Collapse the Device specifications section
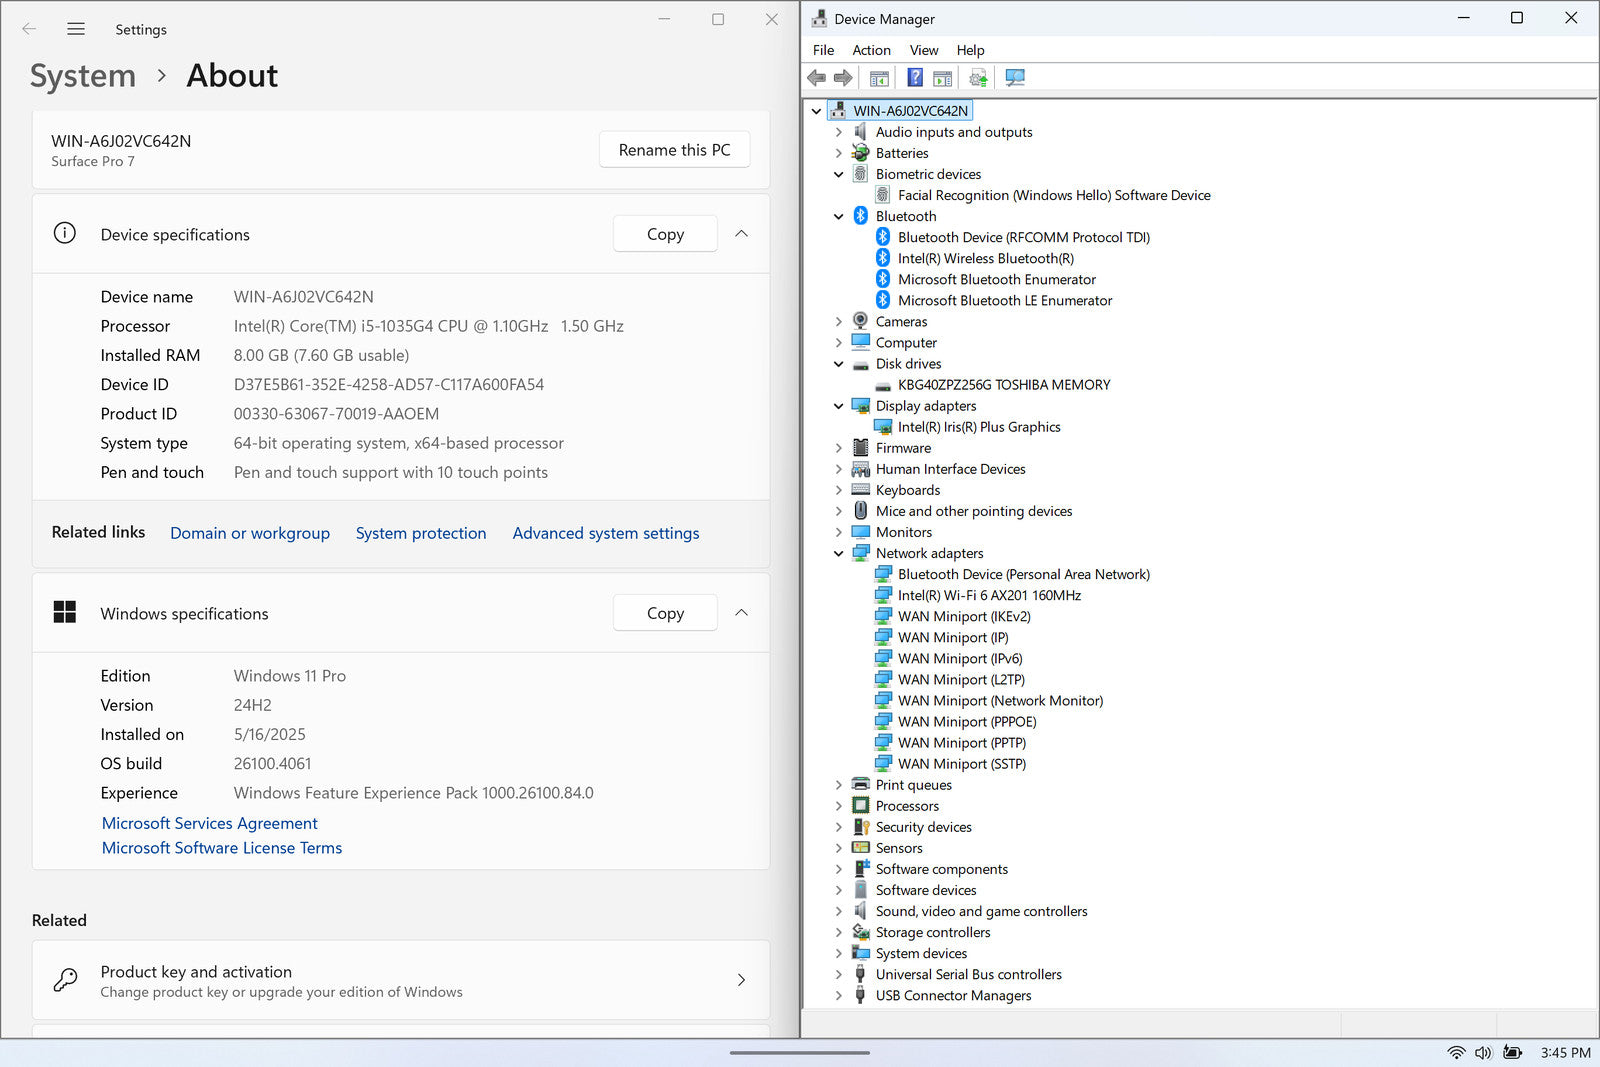Viewport: 1600px width, 1067px height. click(x=741, y=234)
